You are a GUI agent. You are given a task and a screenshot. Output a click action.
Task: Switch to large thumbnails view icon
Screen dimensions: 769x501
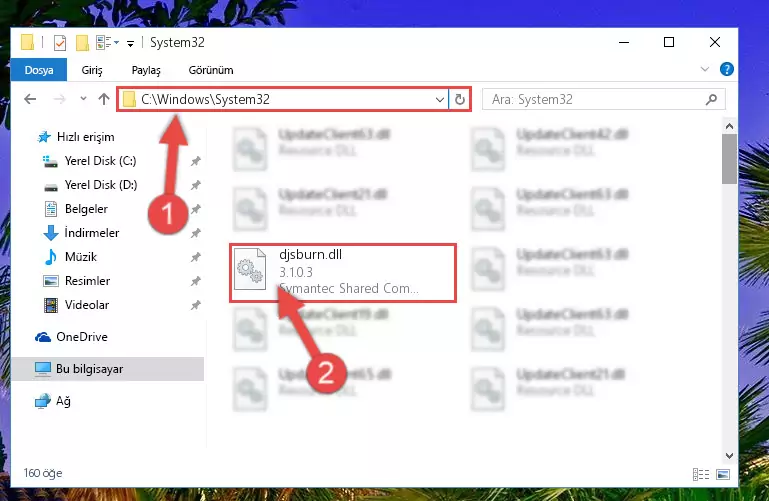tap(723, 474)
